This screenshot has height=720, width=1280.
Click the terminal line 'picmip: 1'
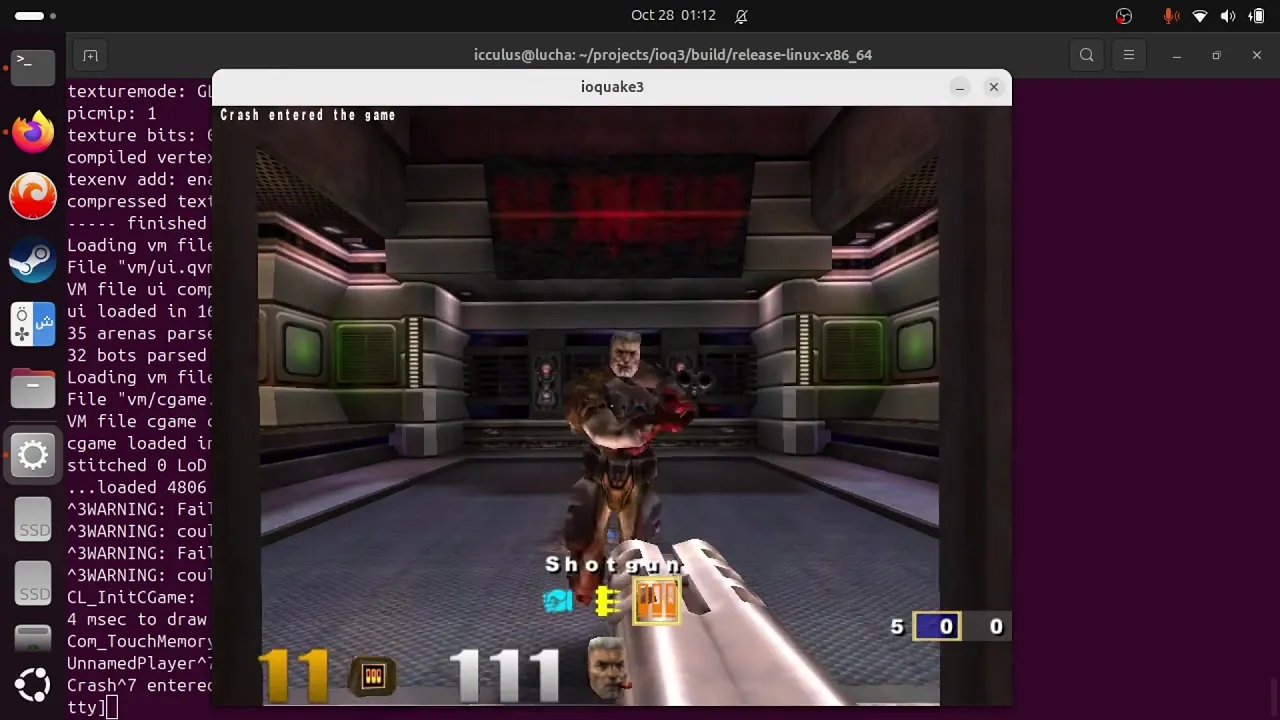tap(112, 113)
